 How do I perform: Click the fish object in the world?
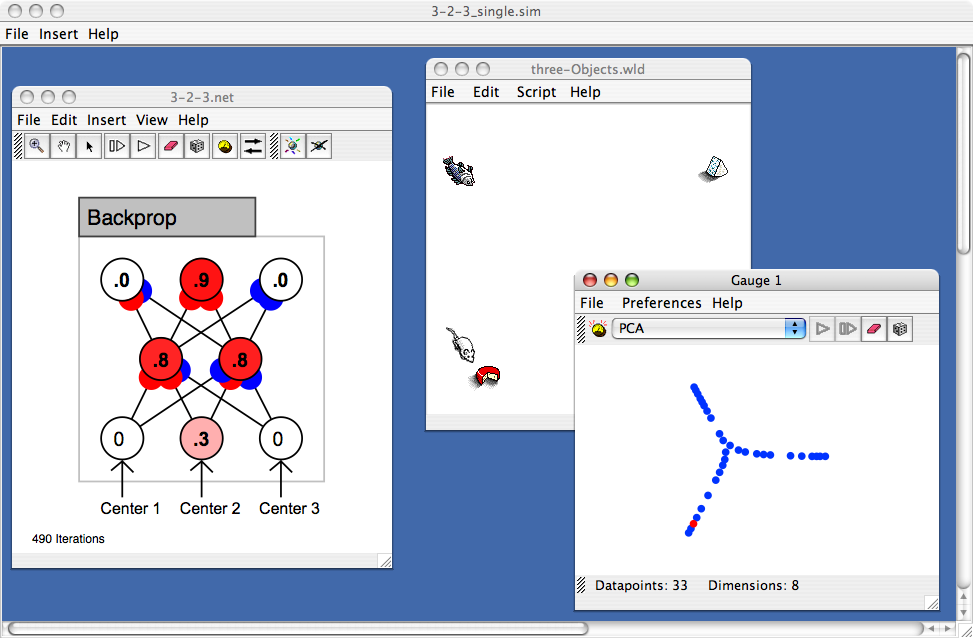pyautogui.click(x=458, y=170)
